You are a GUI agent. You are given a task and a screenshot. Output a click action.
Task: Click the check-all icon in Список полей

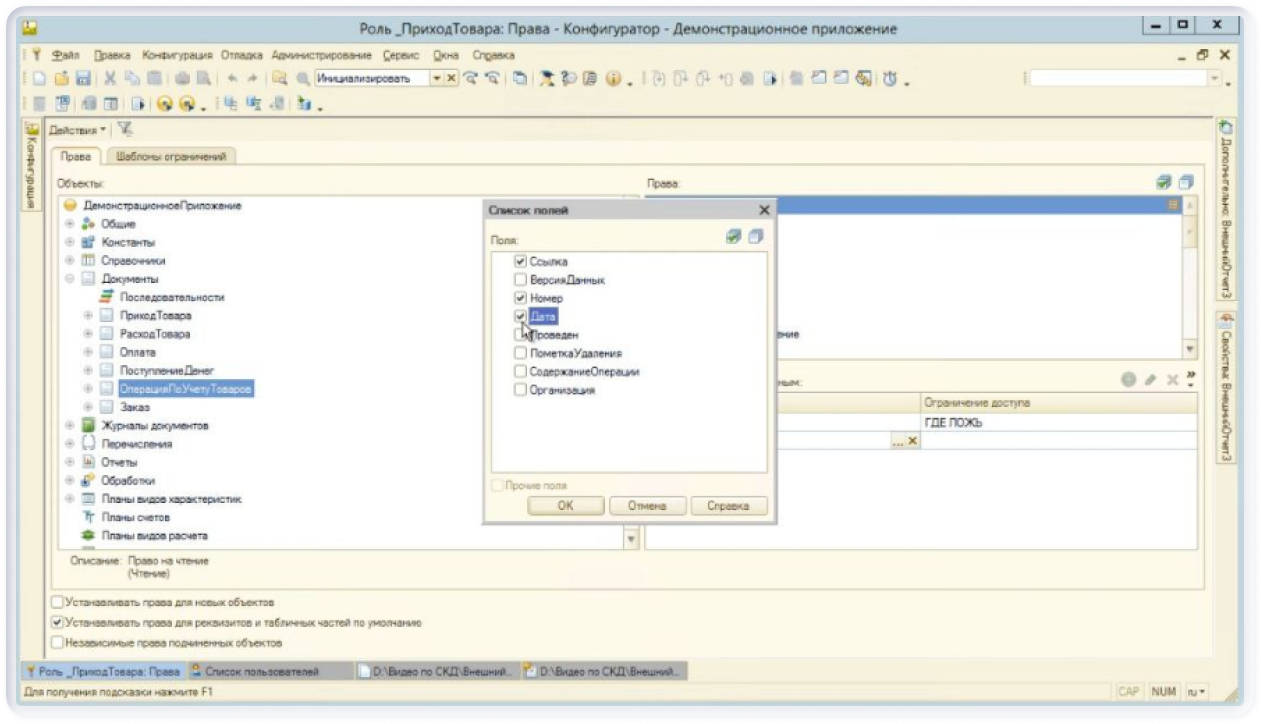(733, 237)
